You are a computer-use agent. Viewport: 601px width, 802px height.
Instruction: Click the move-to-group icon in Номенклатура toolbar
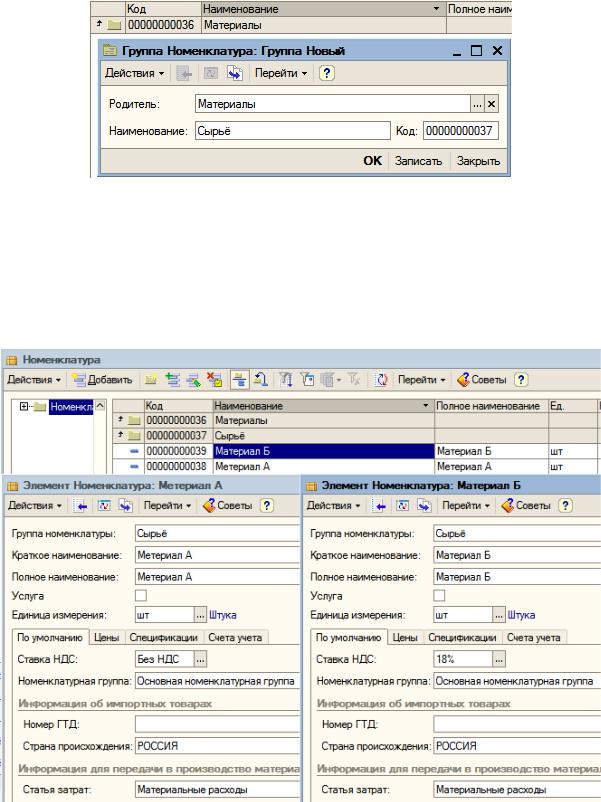tap(261, 380)
